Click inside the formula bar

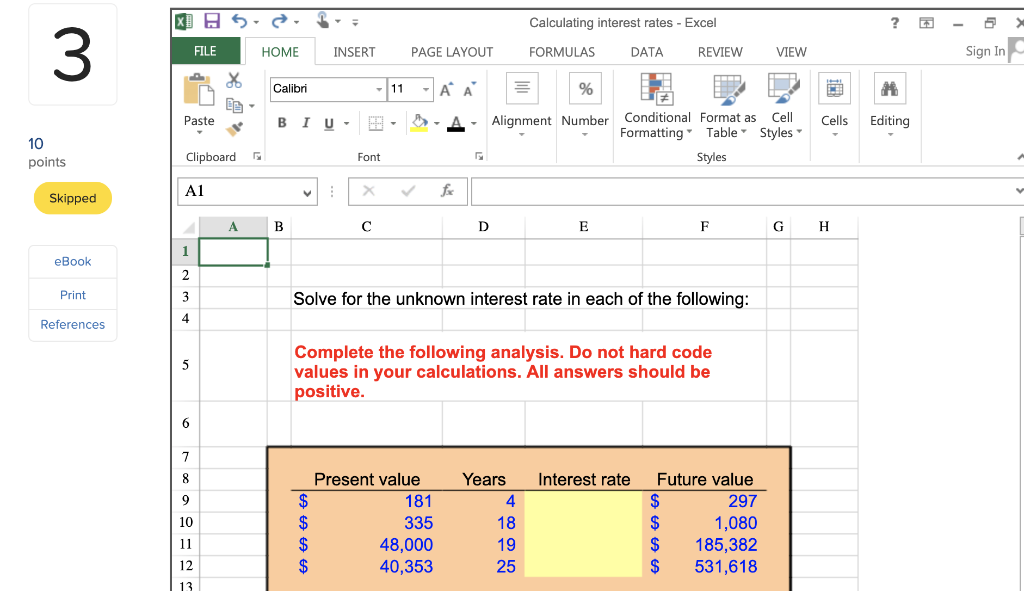coord(741,191)
